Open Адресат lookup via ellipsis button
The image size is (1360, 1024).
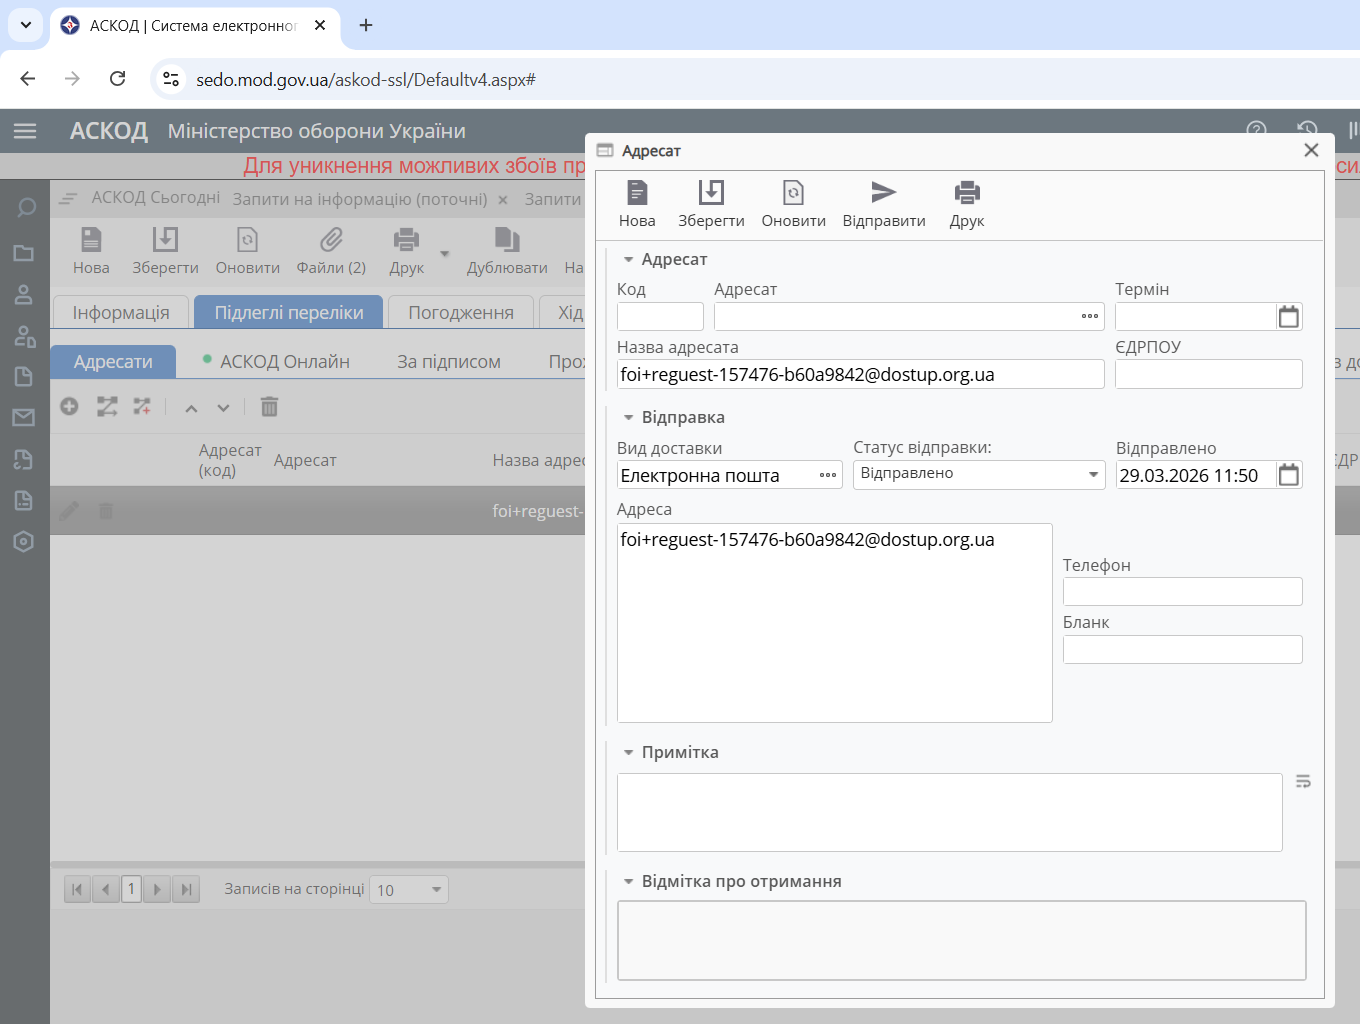pyautogui.click(x=1089, y=317)
